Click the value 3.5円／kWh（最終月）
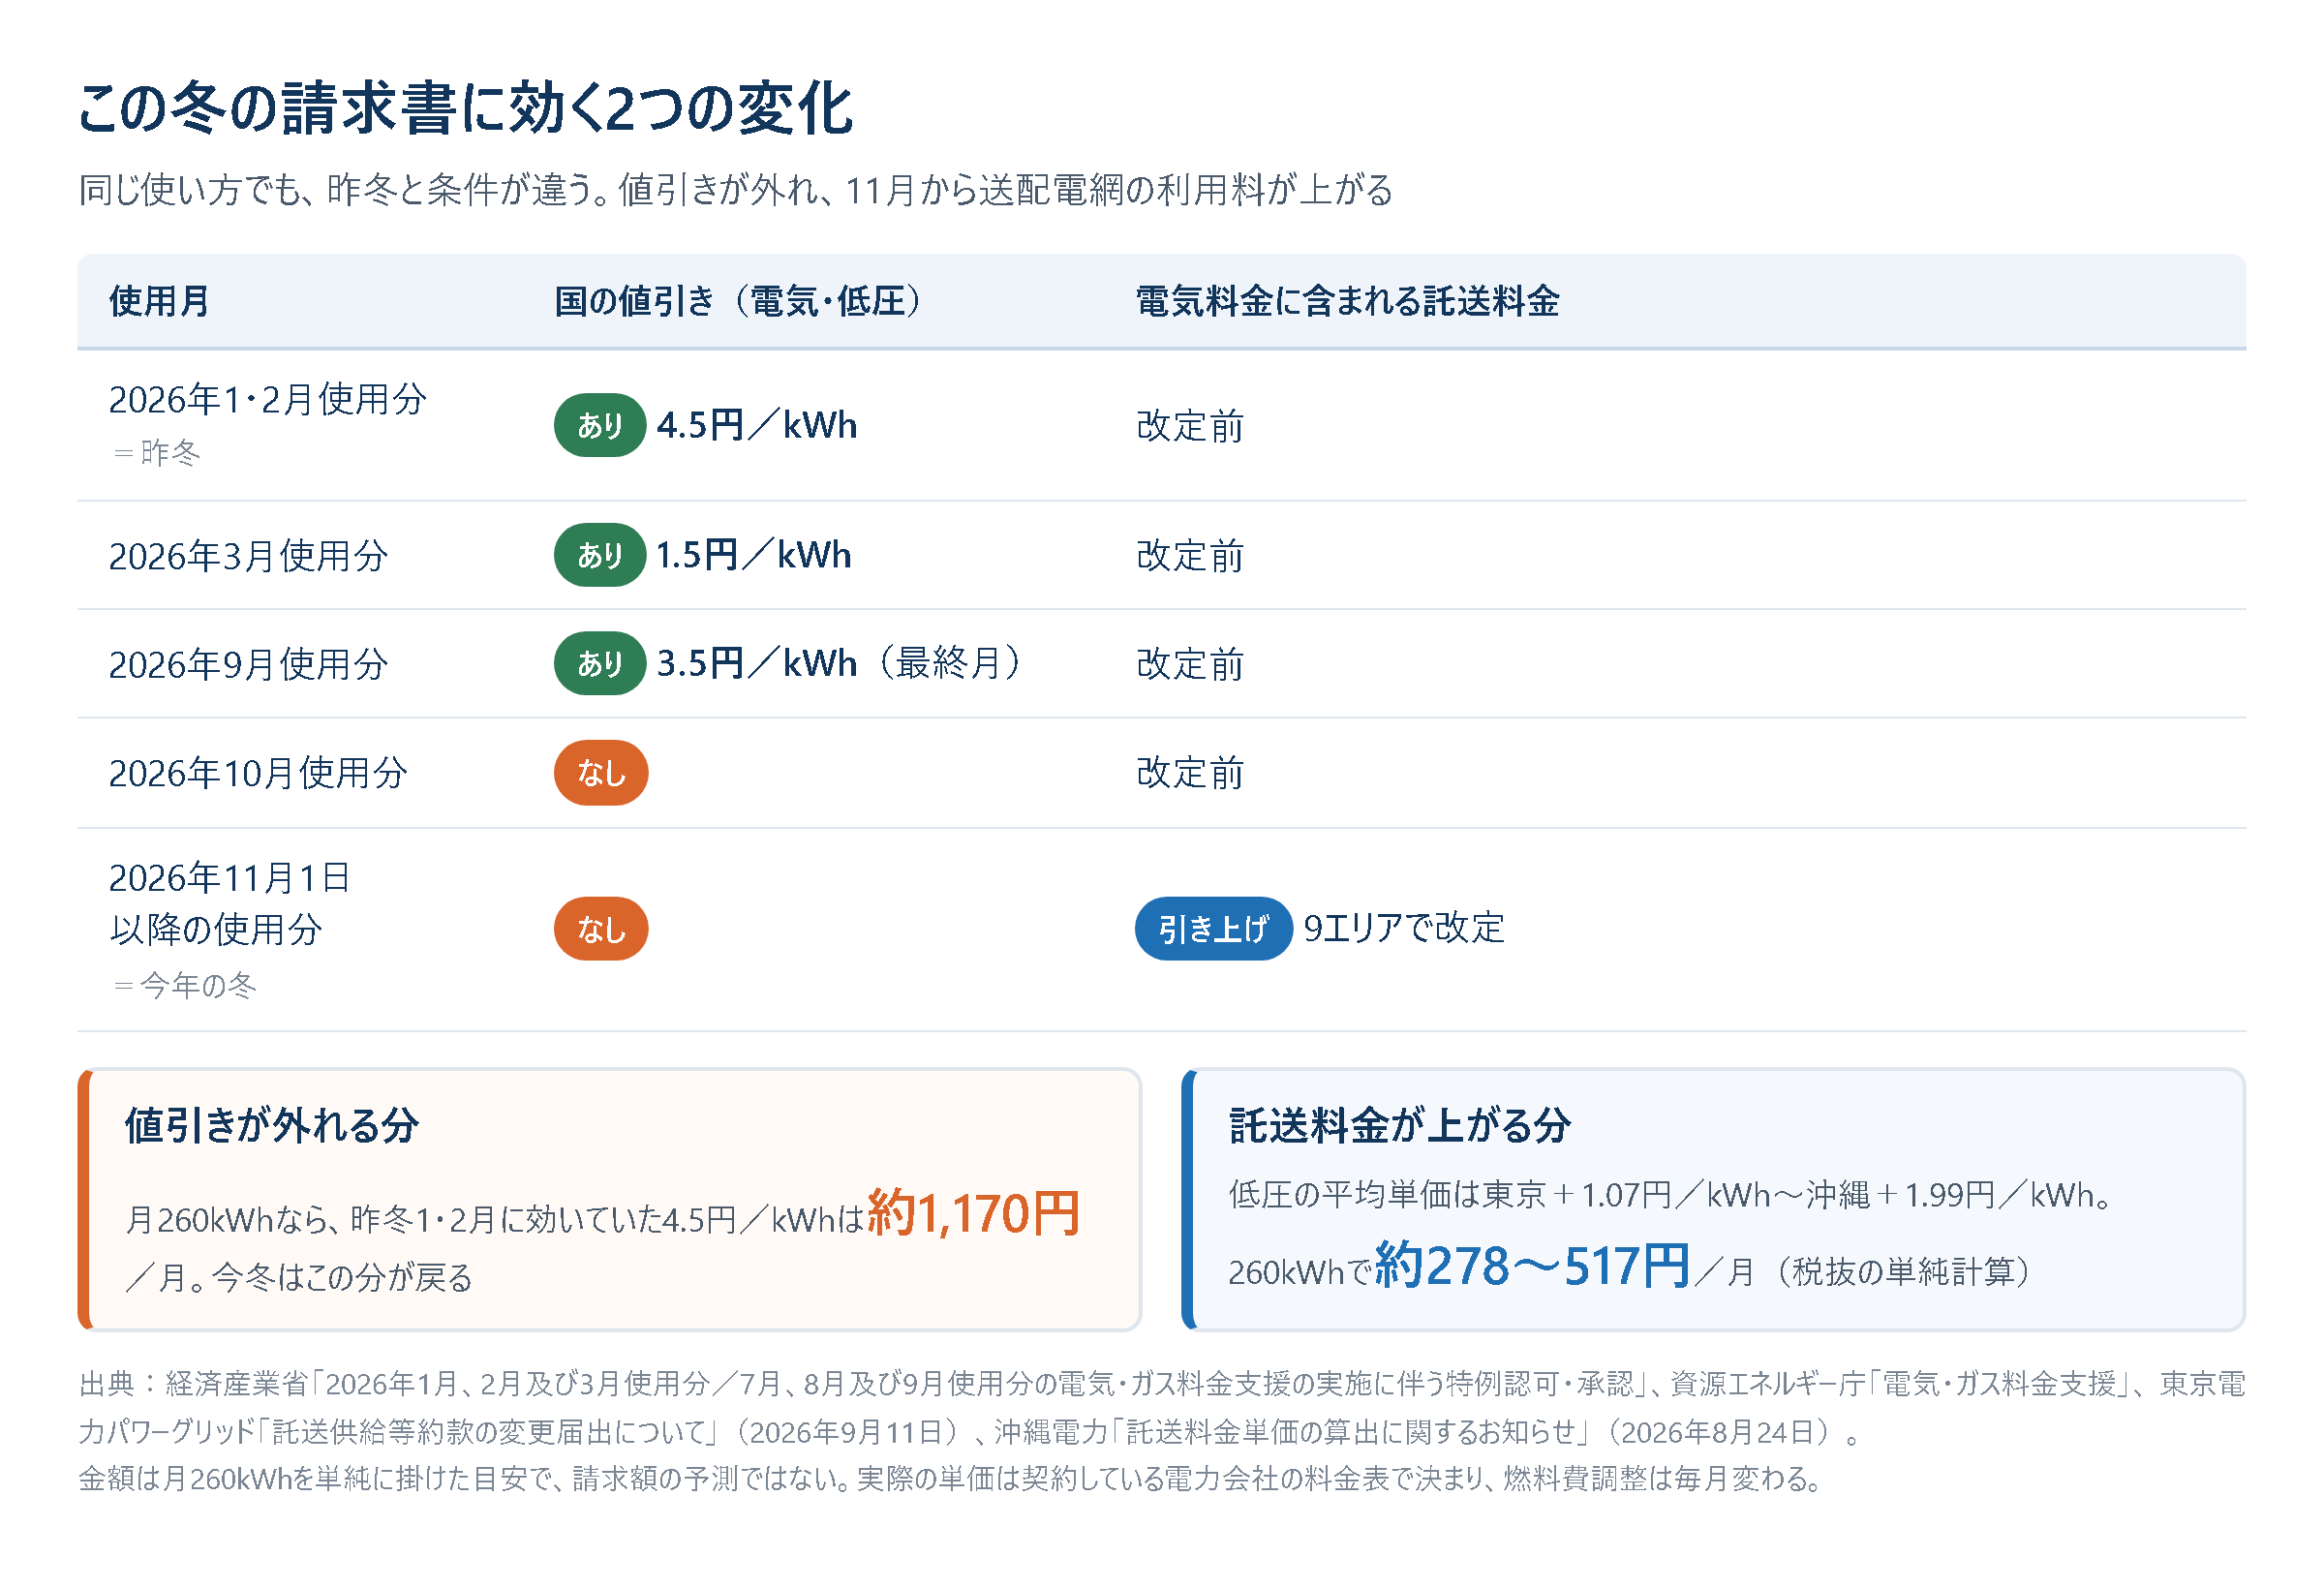This screenshot has width=2324, height=1588. coord(840,663)
